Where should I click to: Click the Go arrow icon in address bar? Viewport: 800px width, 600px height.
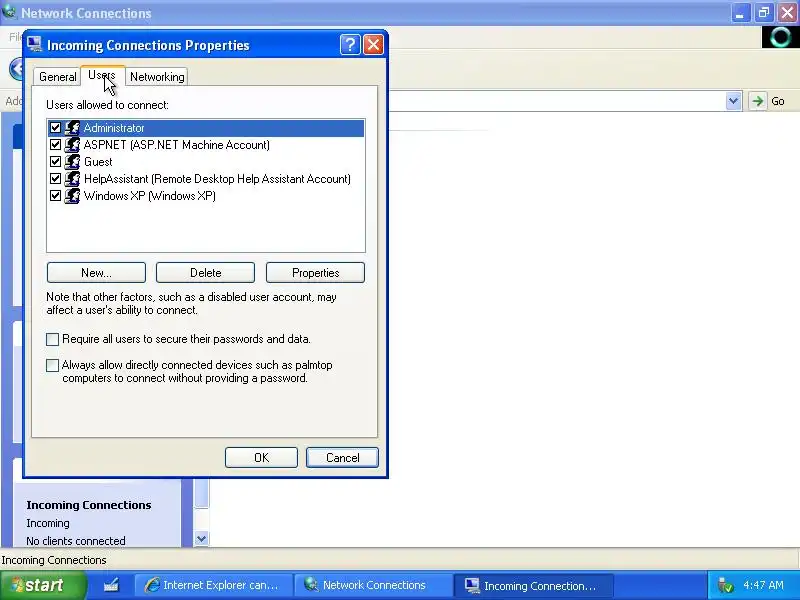click(758, 101)
